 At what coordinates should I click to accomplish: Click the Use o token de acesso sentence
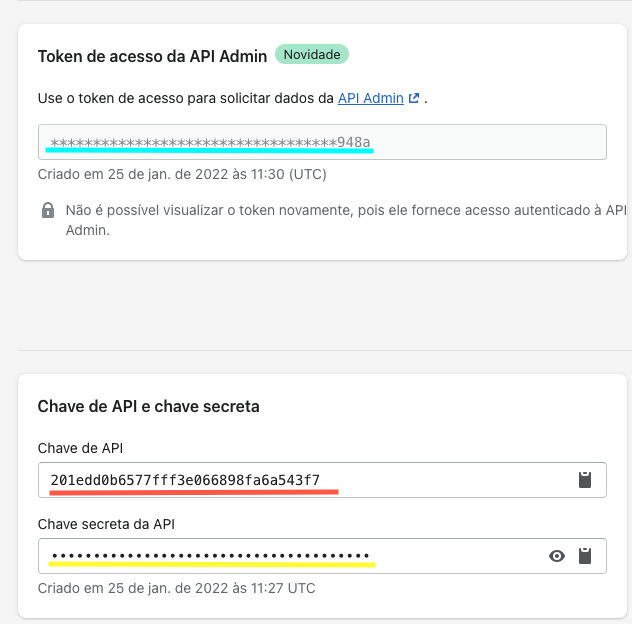(x=233, y=98)
